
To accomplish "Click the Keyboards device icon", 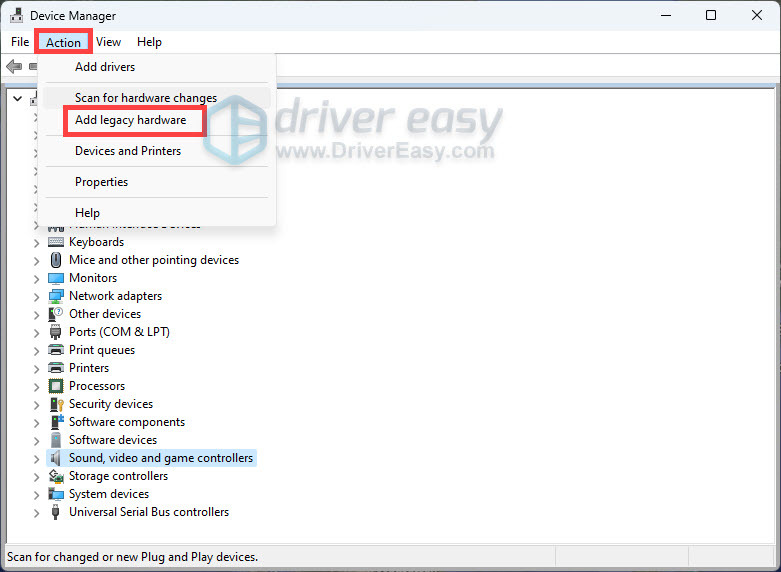I will point(56,242).
